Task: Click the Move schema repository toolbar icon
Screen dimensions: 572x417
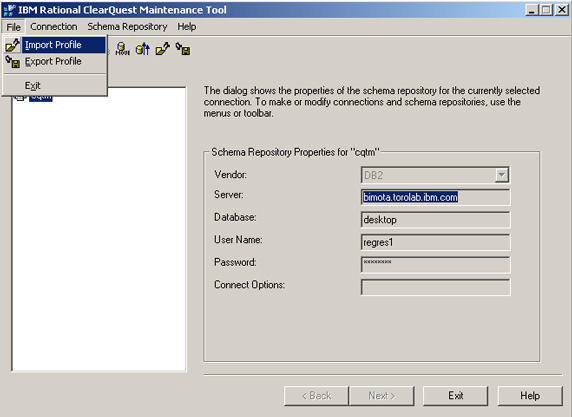Action: [x=123, y=49]
